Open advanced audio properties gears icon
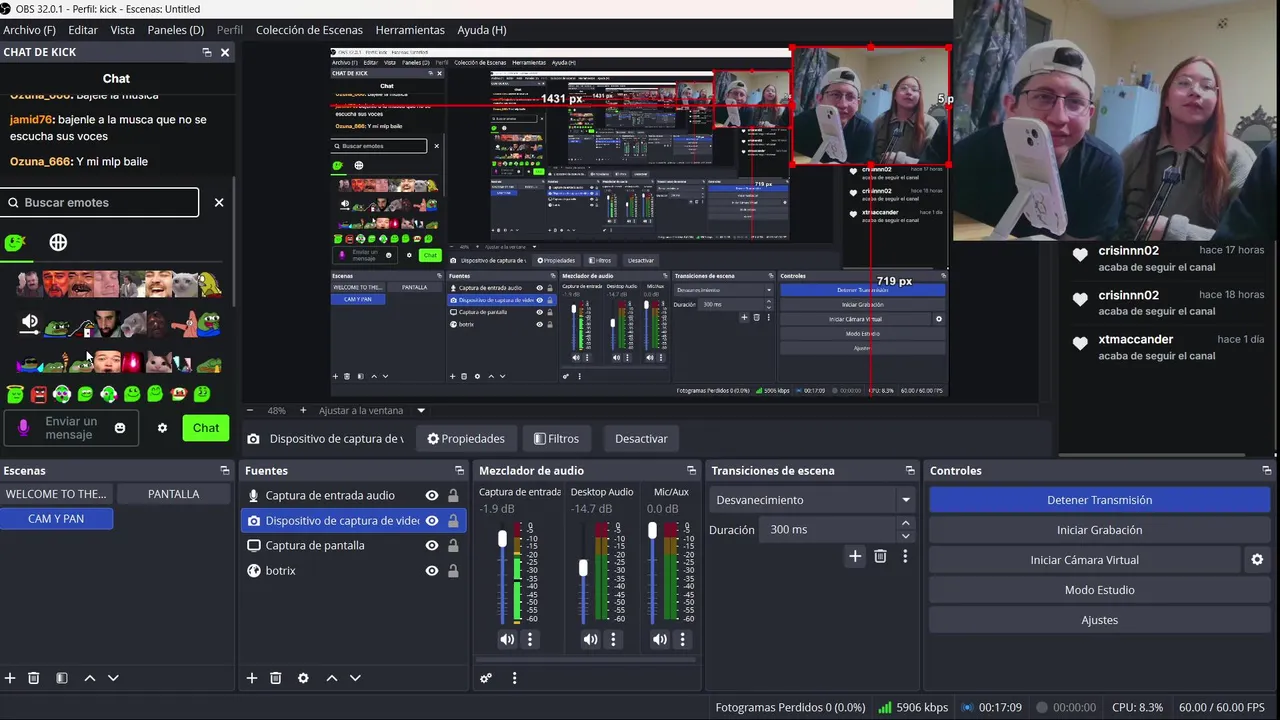The image size is (1280, 720). 486,678
